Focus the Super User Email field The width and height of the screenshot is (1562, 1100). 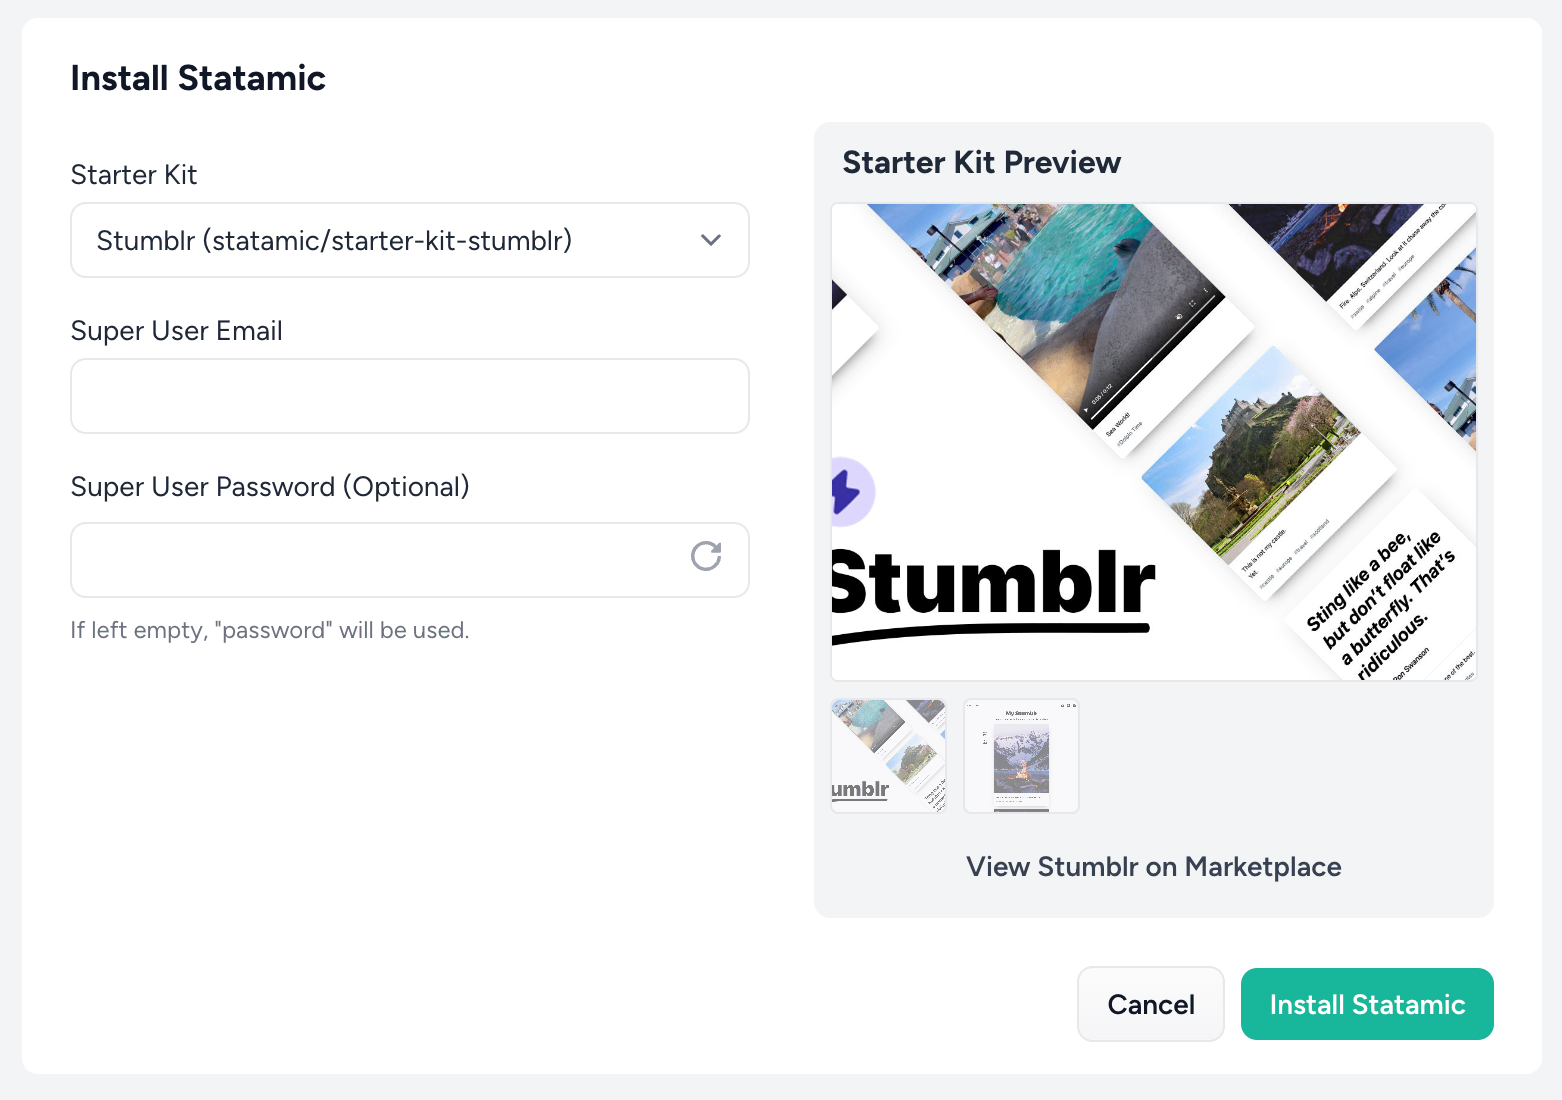point(409,396)
